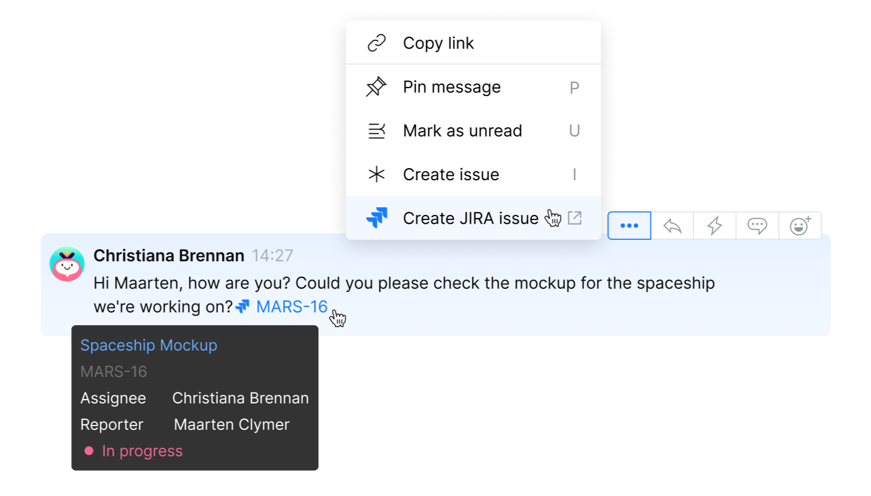The width and height of the screenshot is (871, 496).
Task: Click the small JIRA logo before MARS-16 in the message
Action: pyautogui.click(x=243, y=307)
